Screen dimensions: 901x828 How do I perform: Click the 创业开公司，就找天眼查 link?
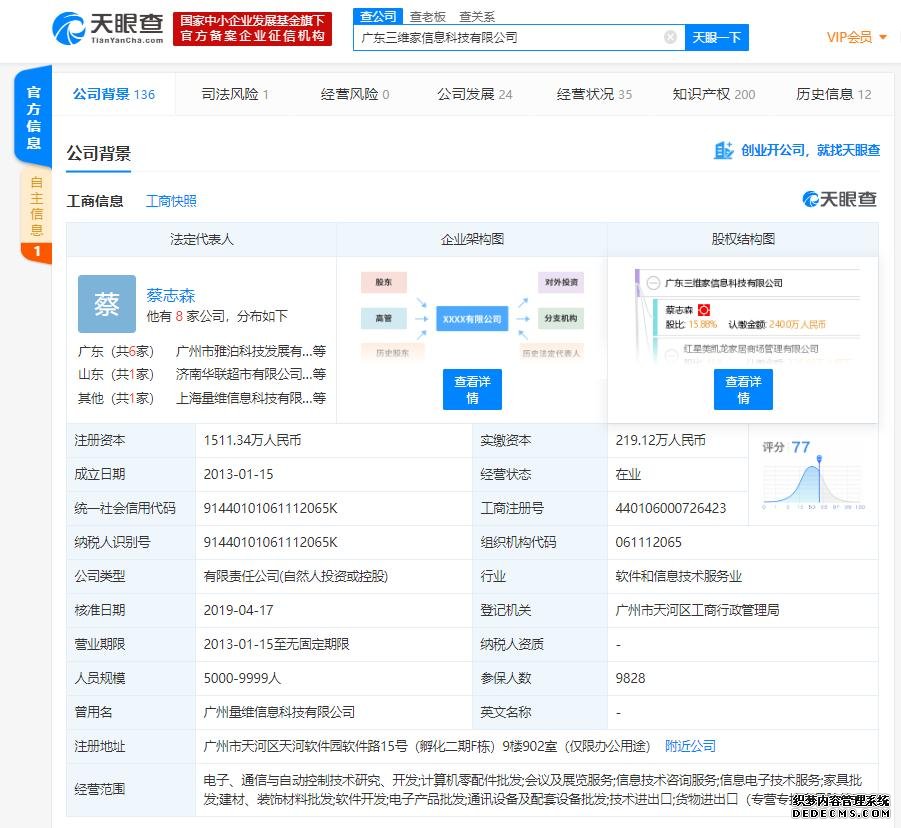click(810, 151)
